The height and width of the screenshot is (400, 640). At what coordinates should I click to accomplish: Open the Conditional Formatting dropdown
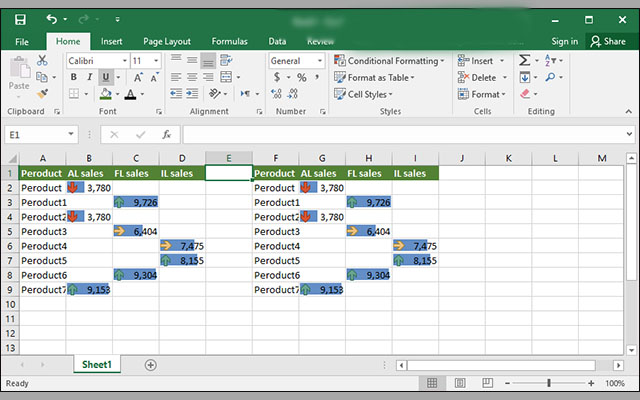391,61
